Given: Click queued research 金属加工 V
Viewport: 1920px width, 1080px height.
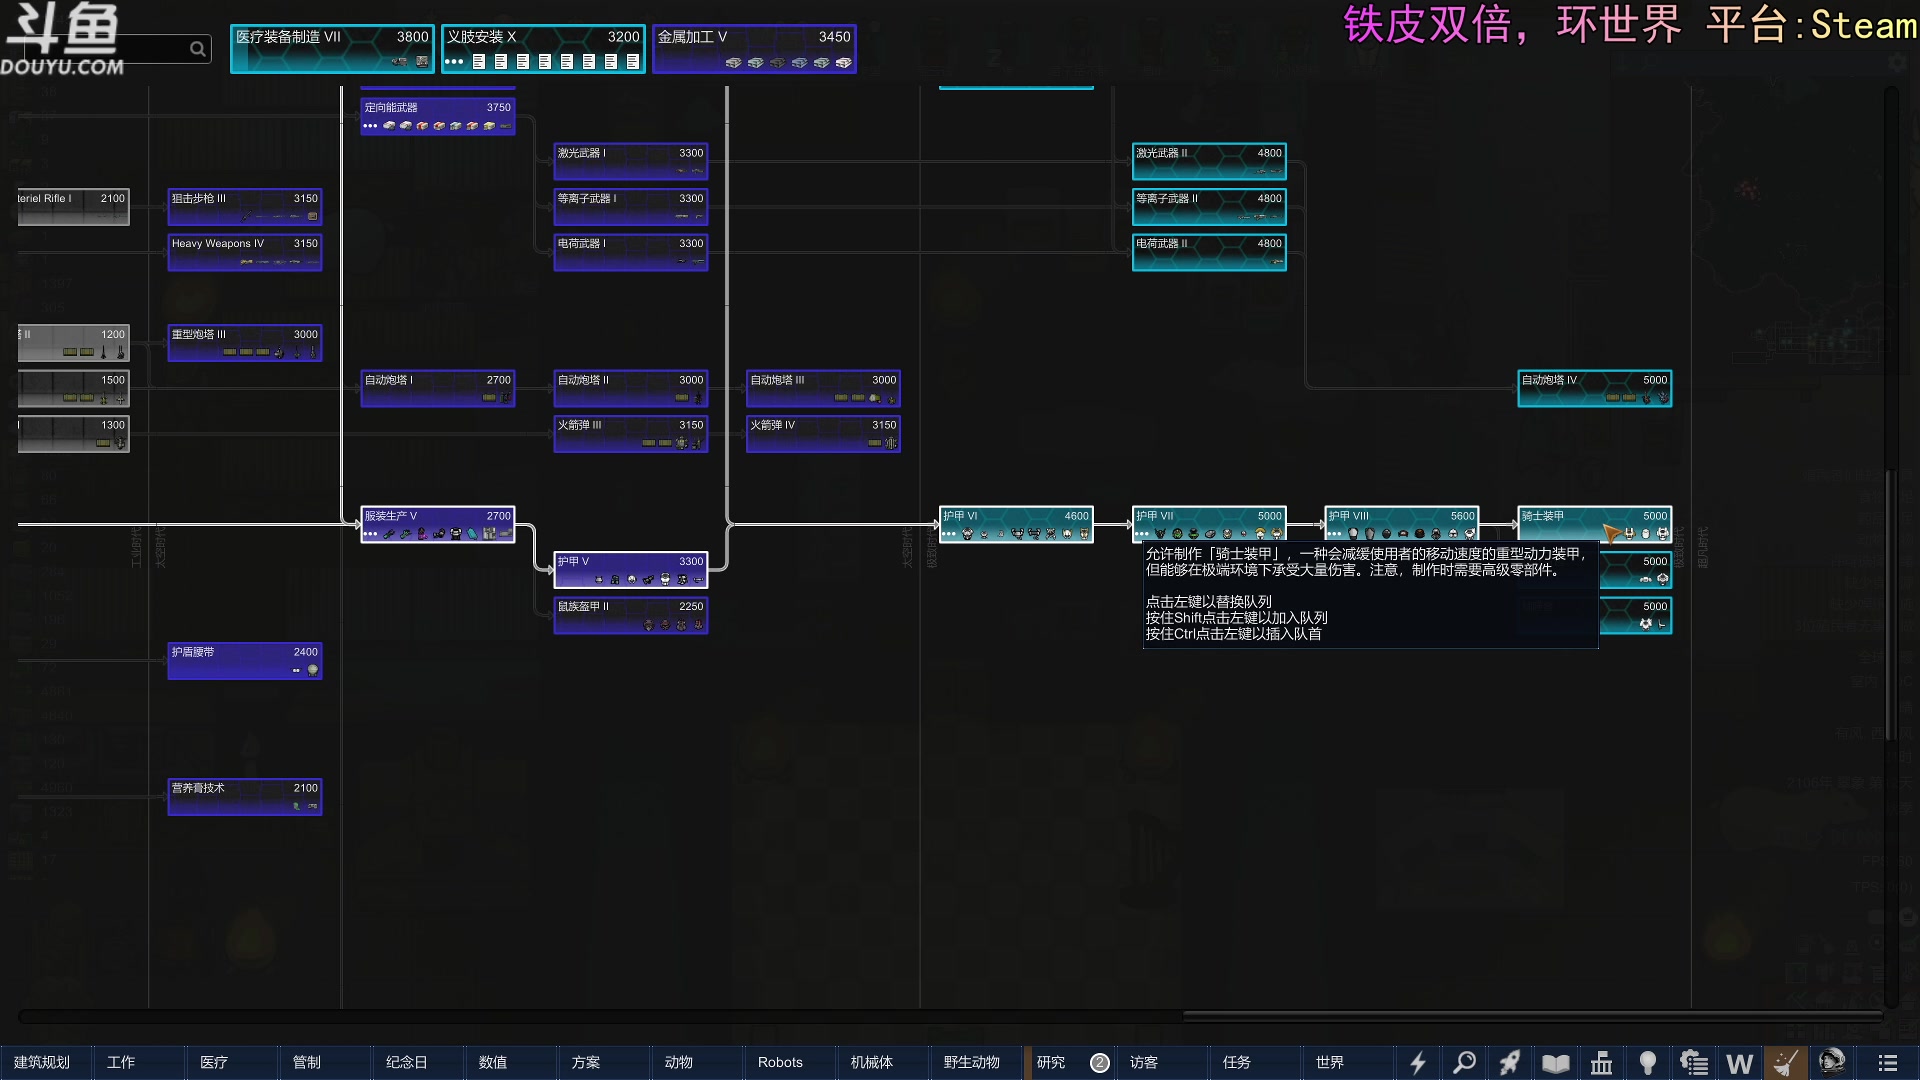Looking at the screenshot, I should click(x=754, y=49).
